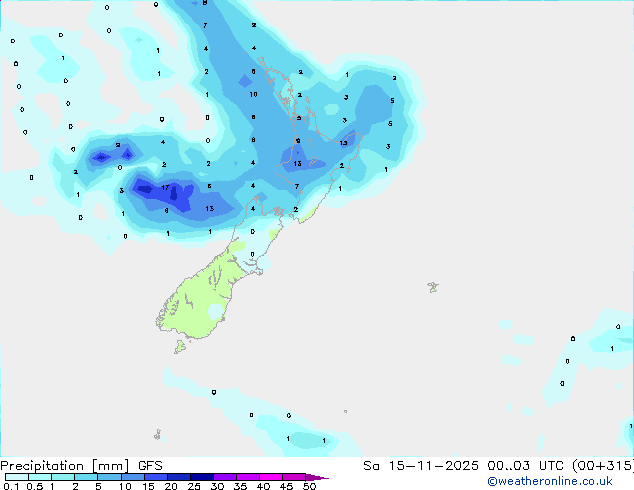Click the 0.5–1 mm legend color box
Viewport: 634px width, 490px height.
pyautogui.click(x=40, y=477)
